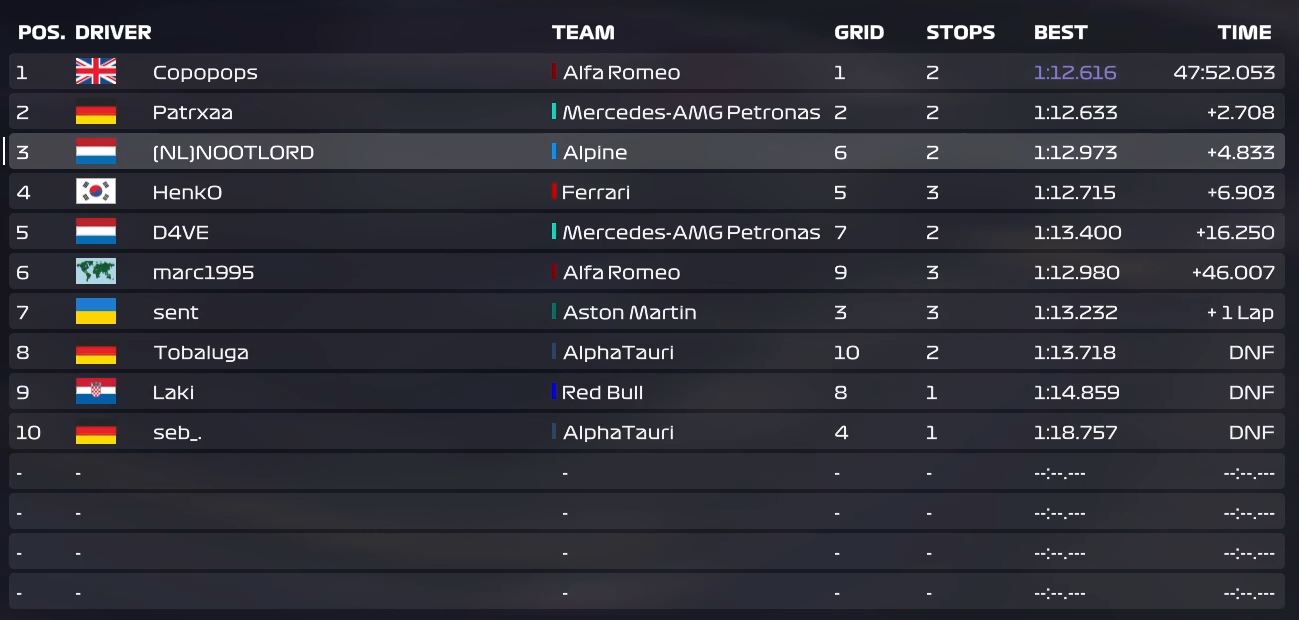The height and width of the screenshot is (620, 1299).
Task: Click the Ferrari red team color marker
Action: pyautogui.click(x=554, y=192)
